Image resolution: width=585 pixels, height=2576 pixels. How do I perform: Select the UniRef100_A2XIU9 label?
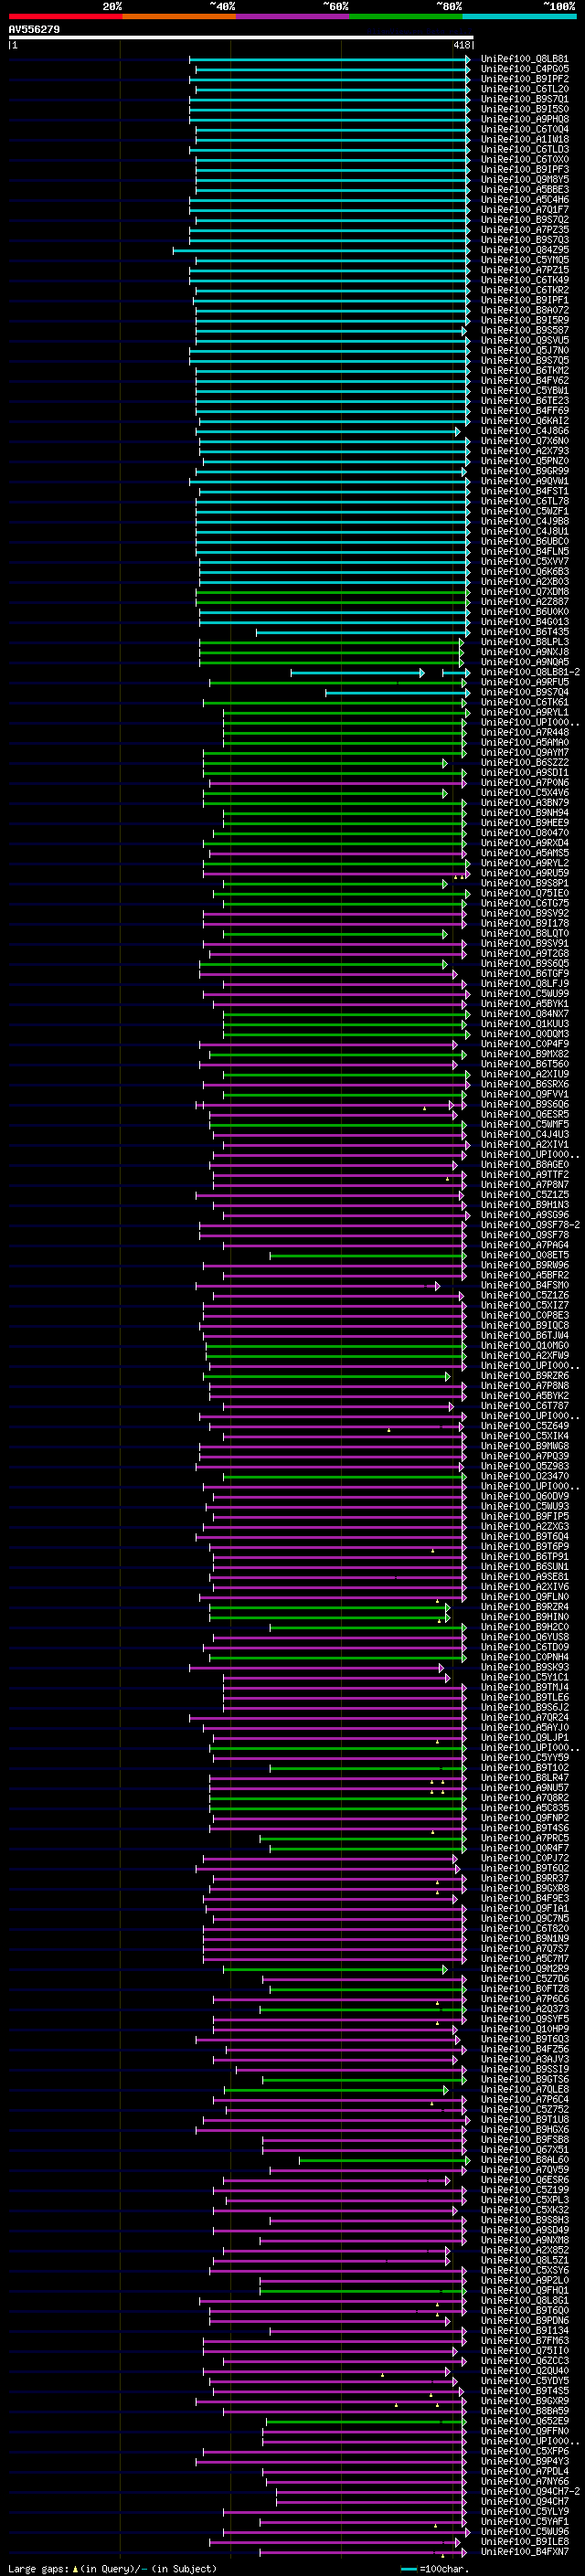pos(525,1074)
